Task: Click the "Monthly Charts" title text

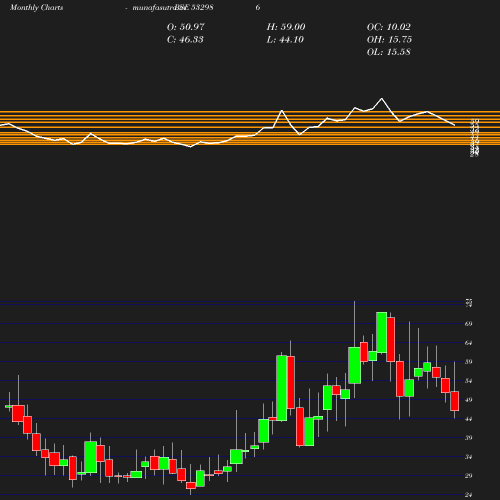Action: click(37, 8)
